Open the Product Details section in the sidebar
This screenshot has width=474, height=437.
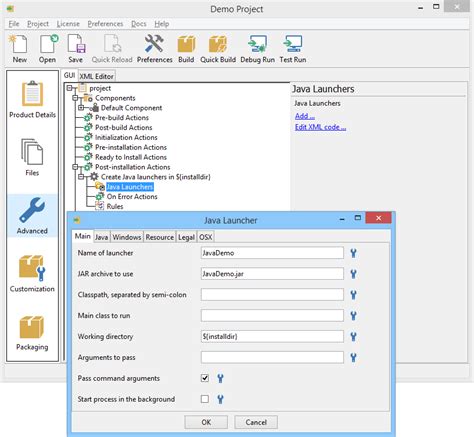[x=32, y=100]
